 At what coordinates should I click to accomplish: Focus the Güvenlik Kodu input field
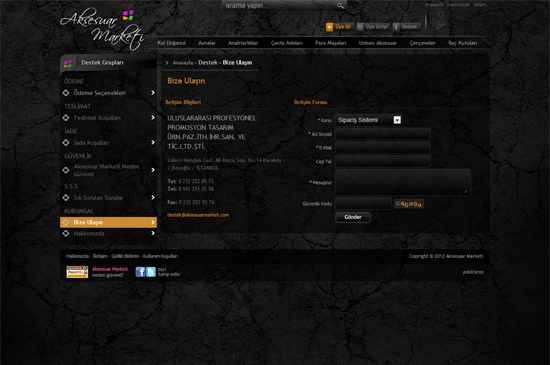pos(363,203)
